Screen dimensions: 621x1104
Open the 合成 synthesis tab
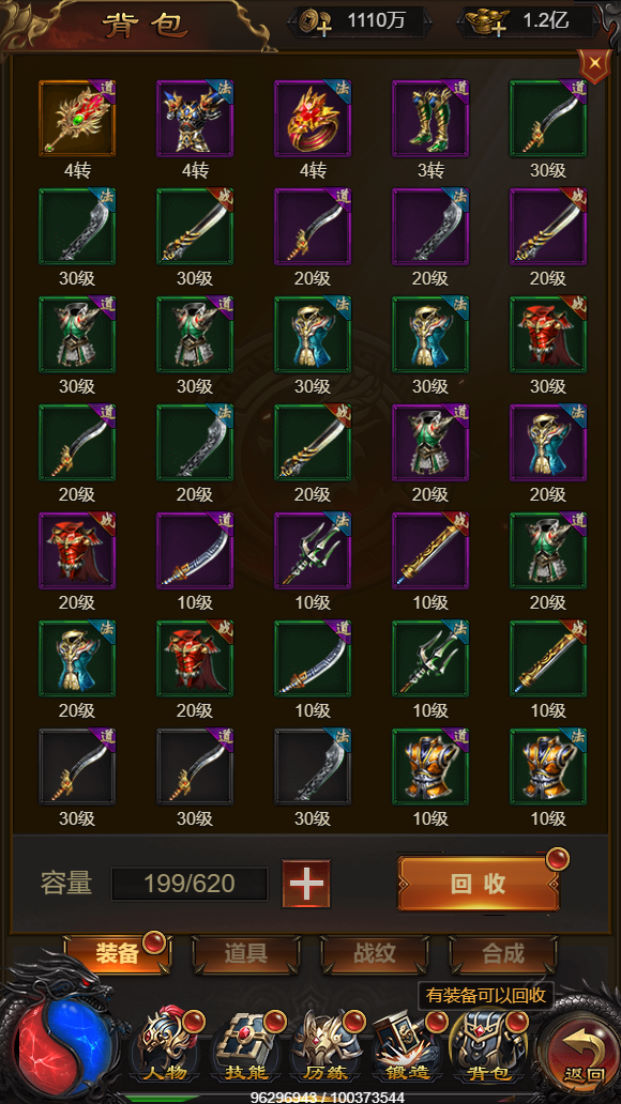503,954
